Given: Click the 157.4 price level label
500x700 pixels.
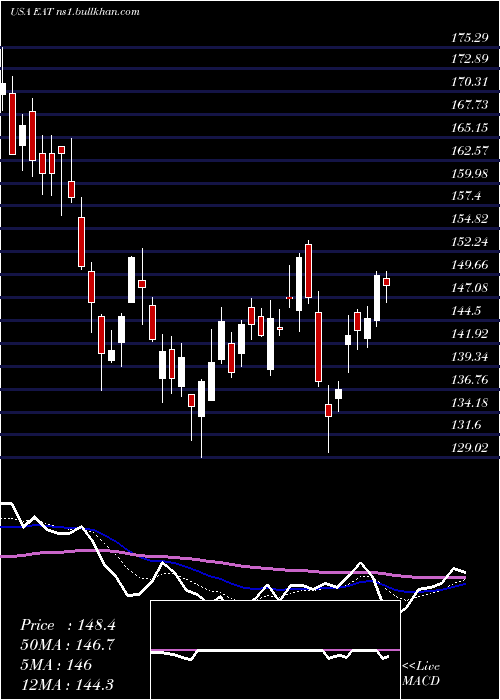Looking at the screenshot, I should [x=467, y=196].
